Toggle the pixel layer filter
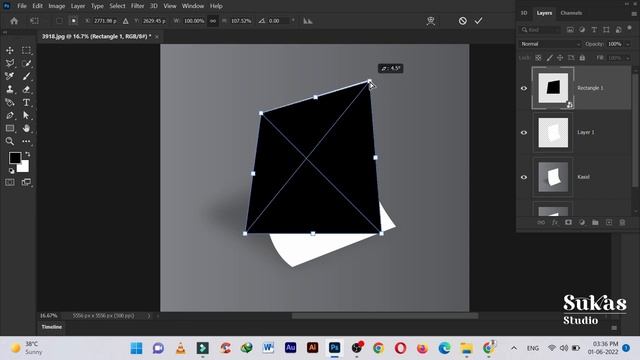640x360 pixels. [x=570, y=30]
